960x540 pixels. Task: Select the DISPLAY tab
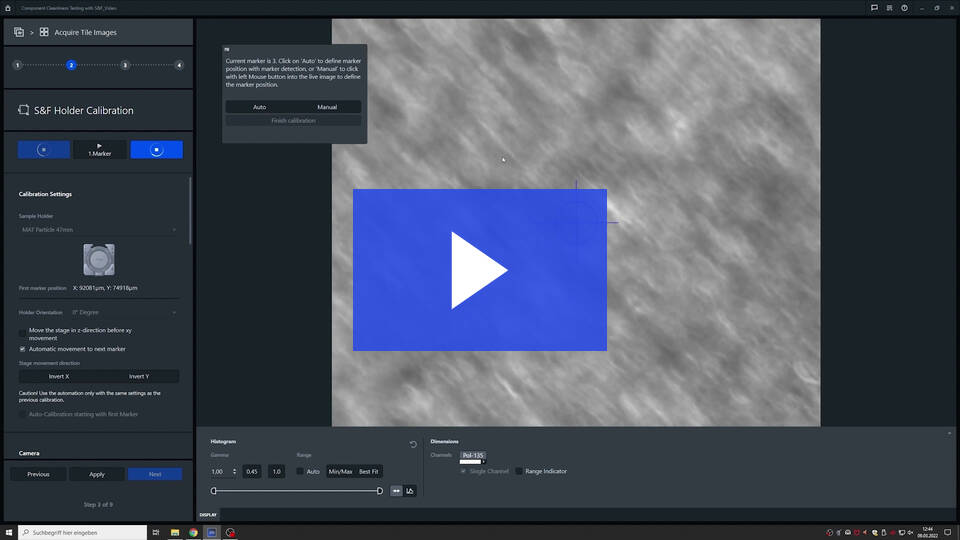pyautogui.click(x=208, y=515)
